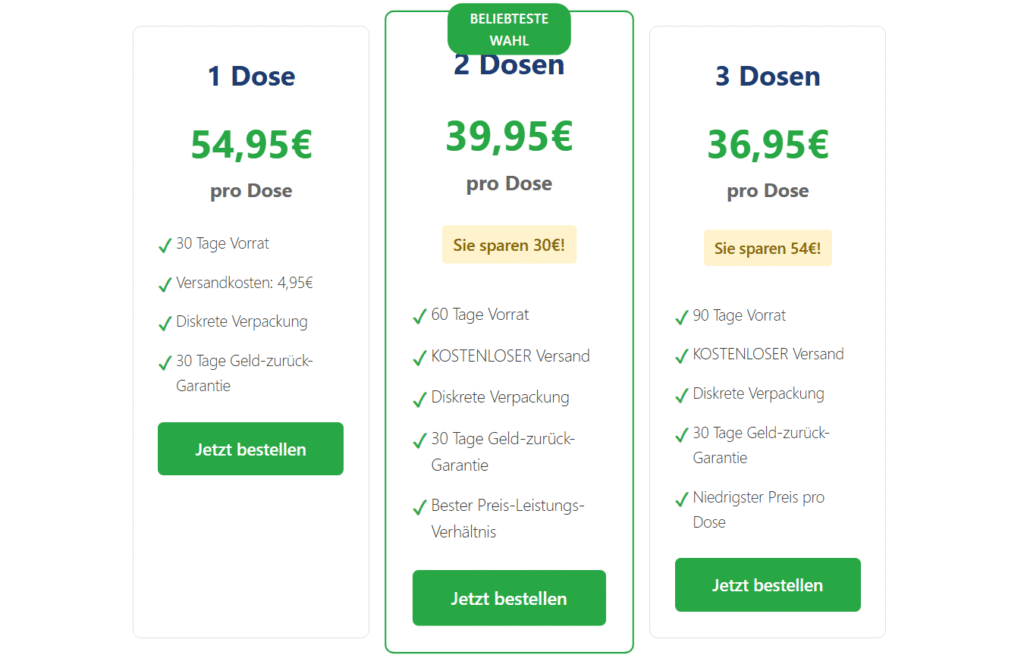
Task: Click checkmark beside "30 Tage Vorrat"
Action: point(165,245)
